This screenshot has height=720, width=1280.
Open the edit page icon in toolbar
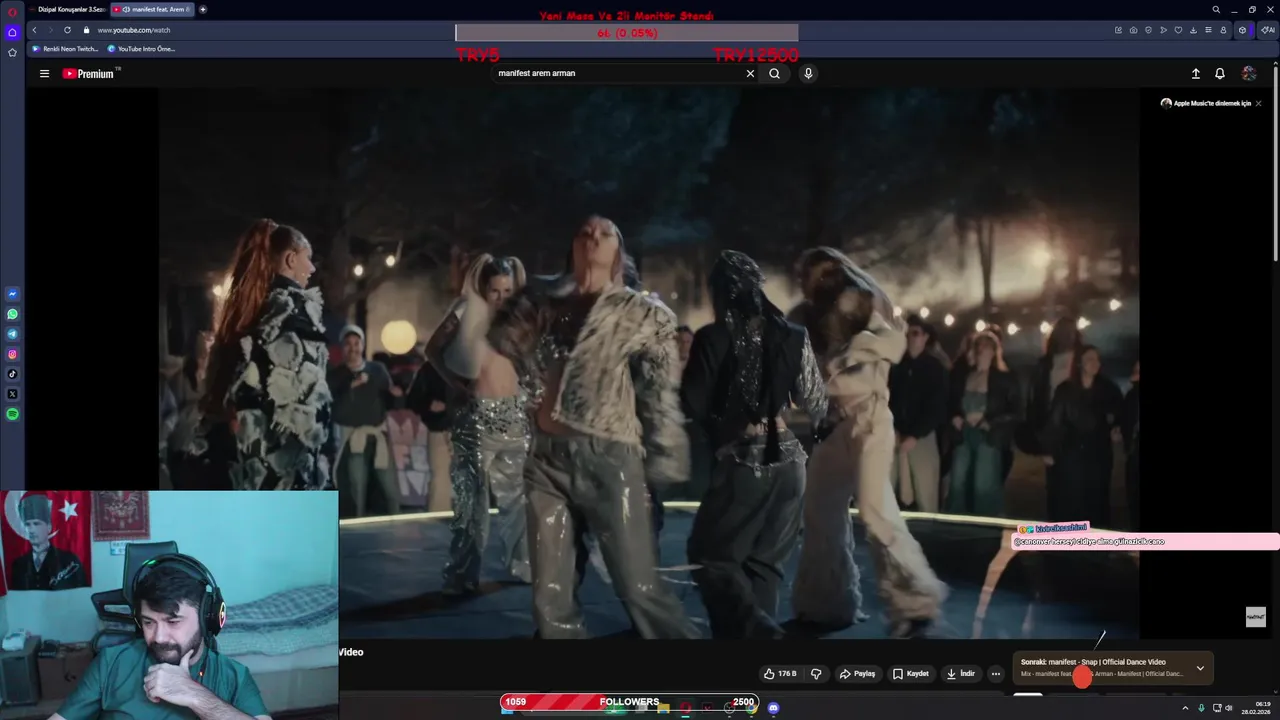(x=1118, y=30)
